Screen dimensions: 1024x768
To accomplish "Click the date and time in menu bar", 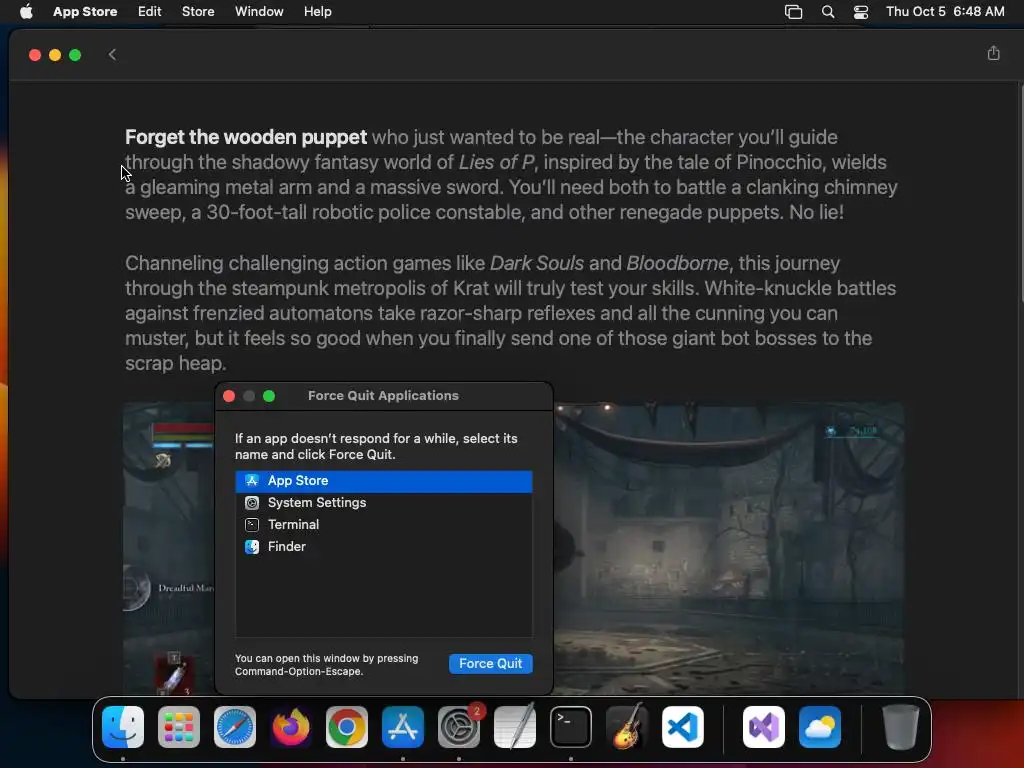I will point(945,12).
